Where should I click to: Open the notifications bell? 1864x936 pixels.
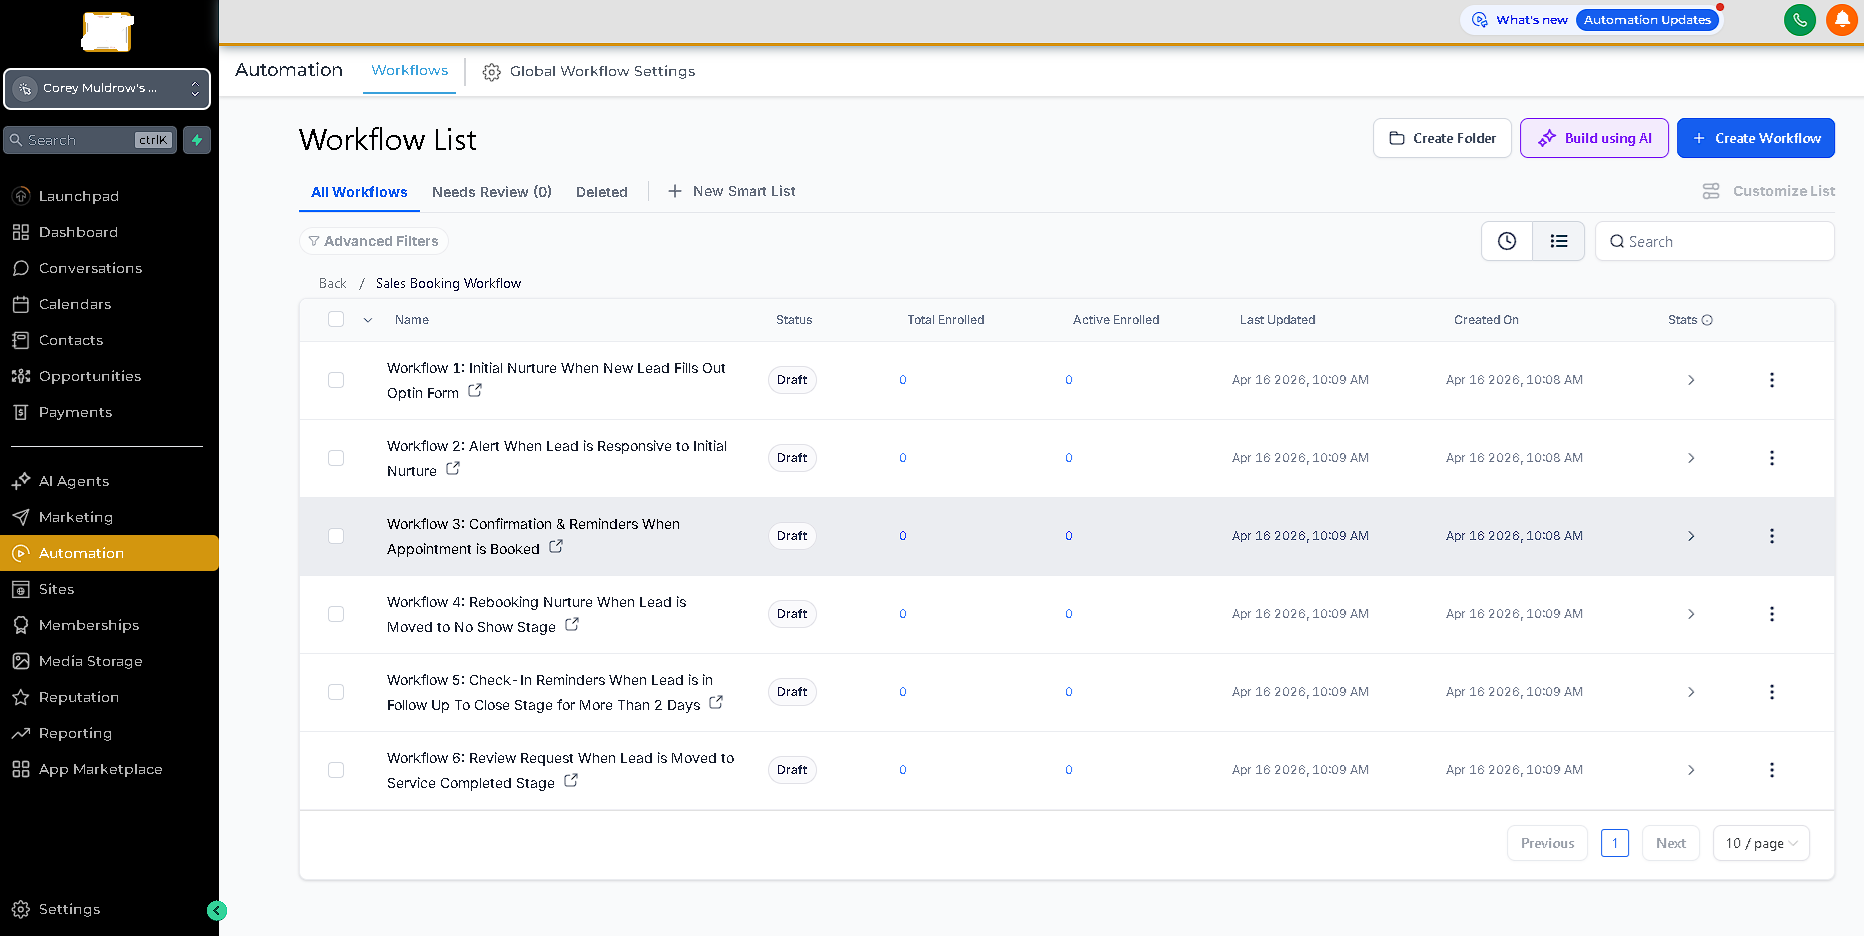coord(1841,20)
